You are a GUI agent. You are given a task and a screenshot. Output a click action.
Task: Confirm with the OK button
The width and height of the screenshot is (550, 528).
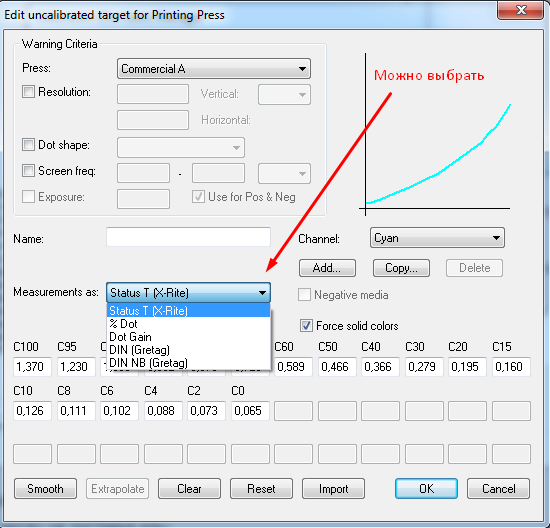point(427,488)
